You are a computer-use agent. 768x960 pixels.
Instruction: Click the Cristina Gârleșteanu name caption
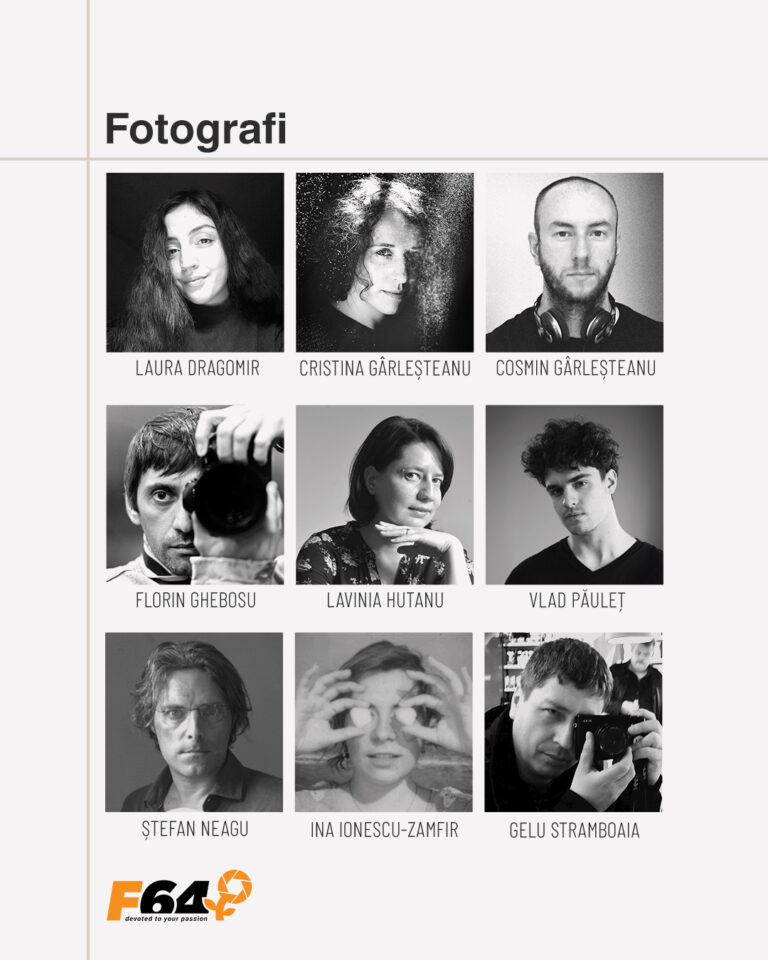tap(385, 369)
